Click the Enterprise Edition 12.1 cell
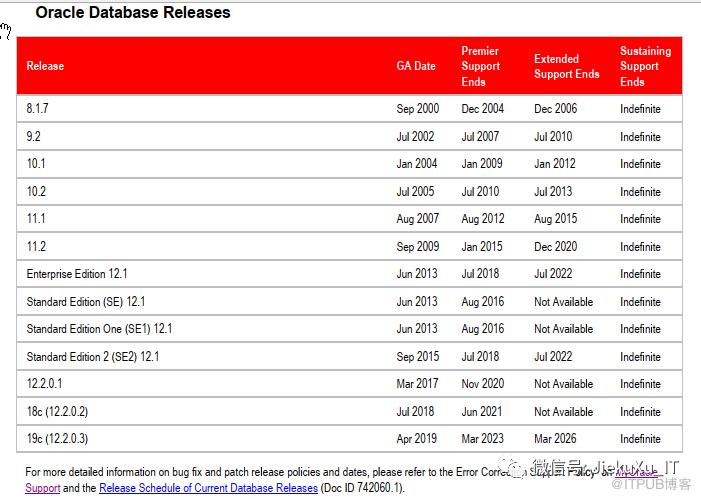This screenshot has width=701, height=499. pyautogui.click(x=77, y=274)
